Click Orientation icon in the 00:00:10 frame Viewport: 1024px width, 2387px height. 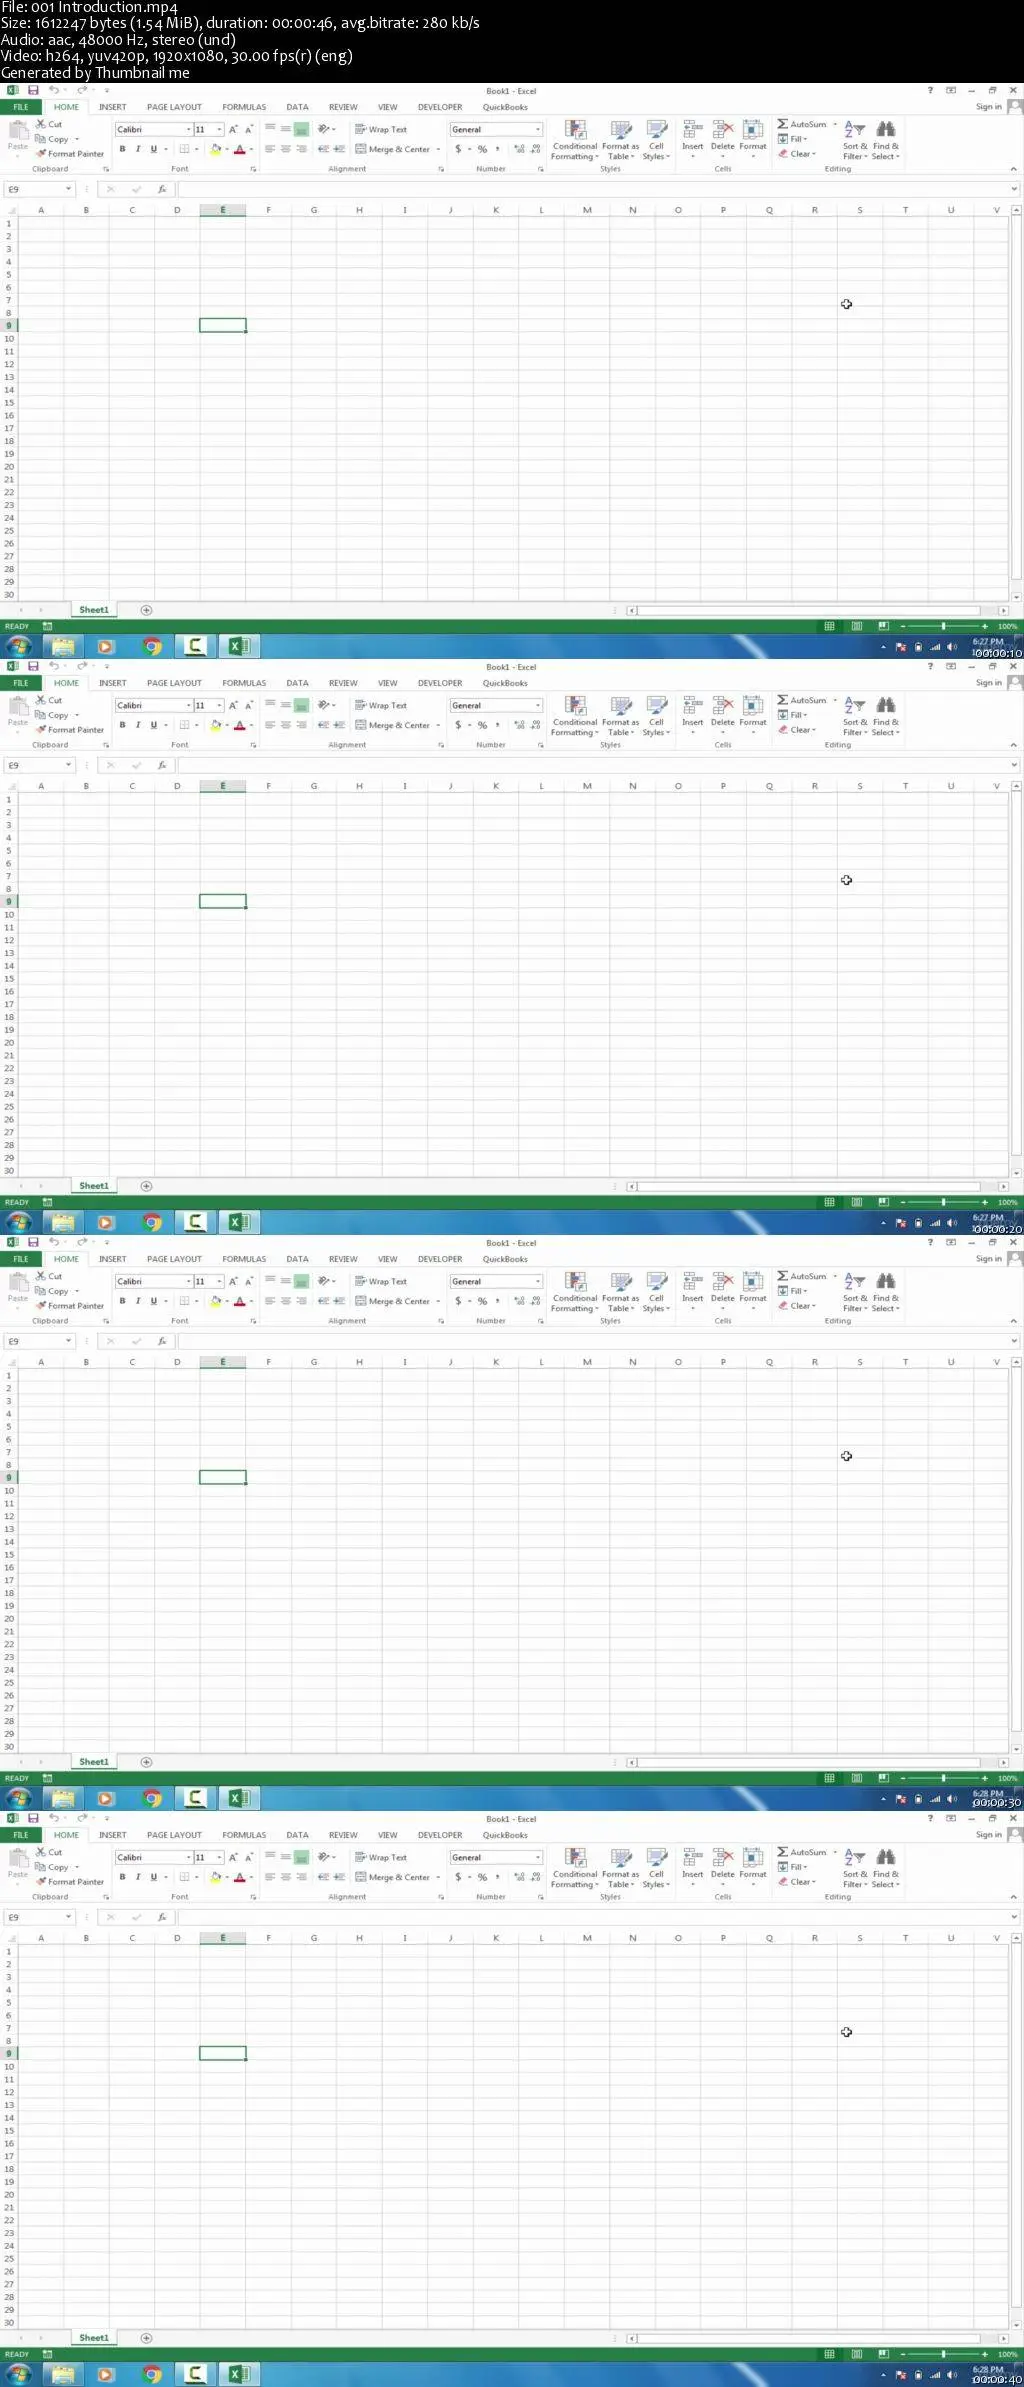click(x=325, y=129)
